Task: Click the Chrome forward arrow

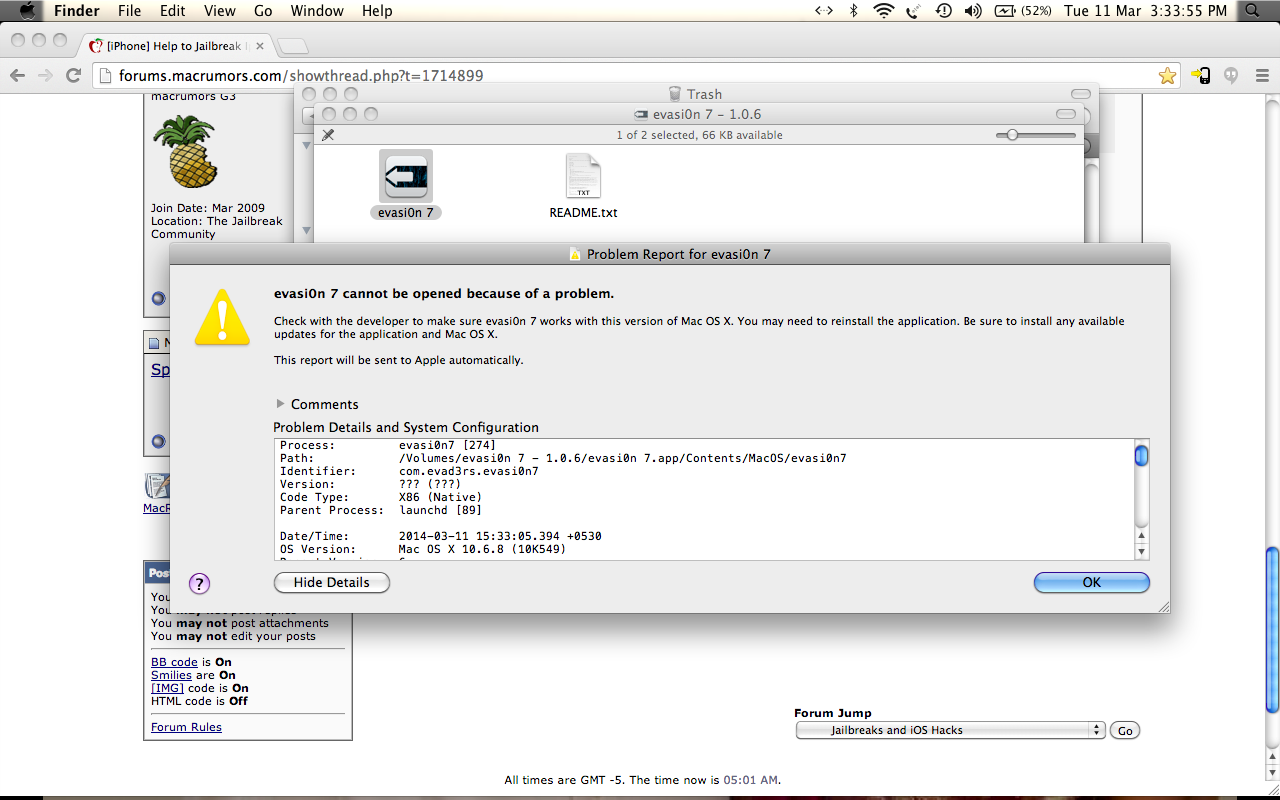Action: [x=45, y=75]
